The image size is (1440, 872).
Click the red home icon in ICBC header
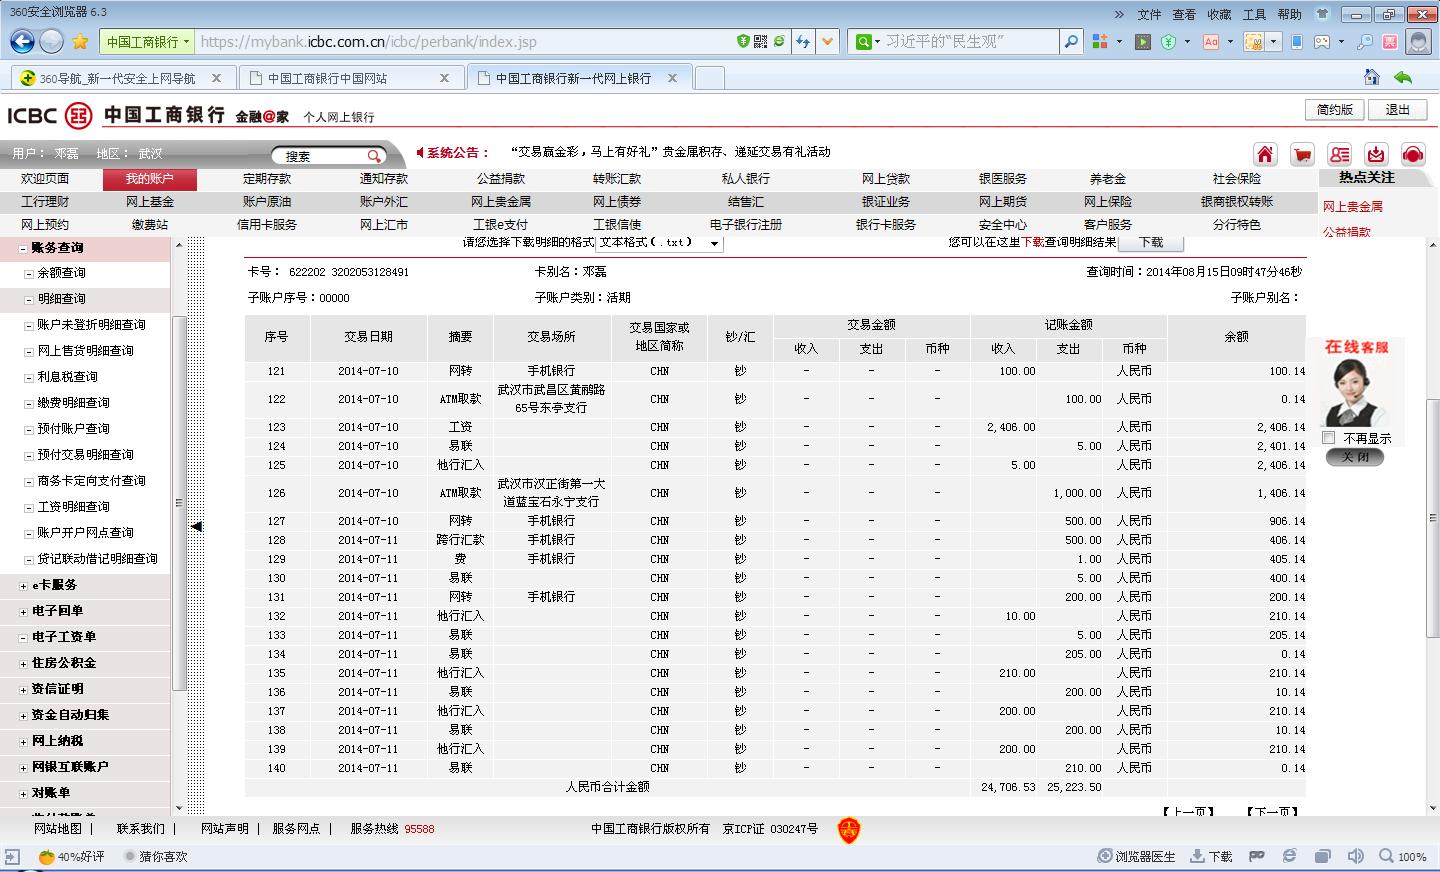tap(1265, 154)
